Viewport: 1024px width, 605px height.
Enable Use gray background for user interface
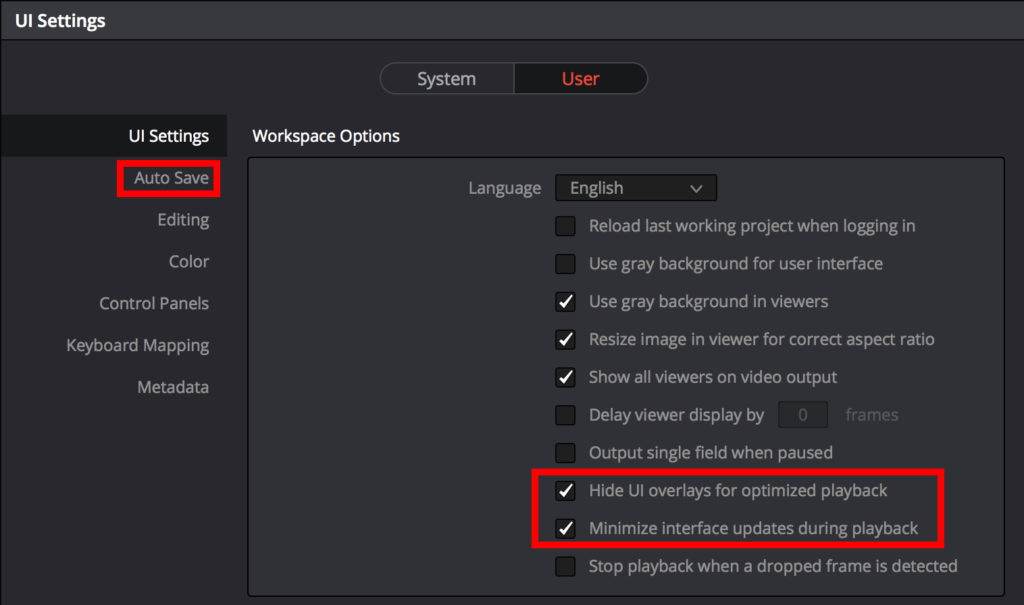pos(566,264)
